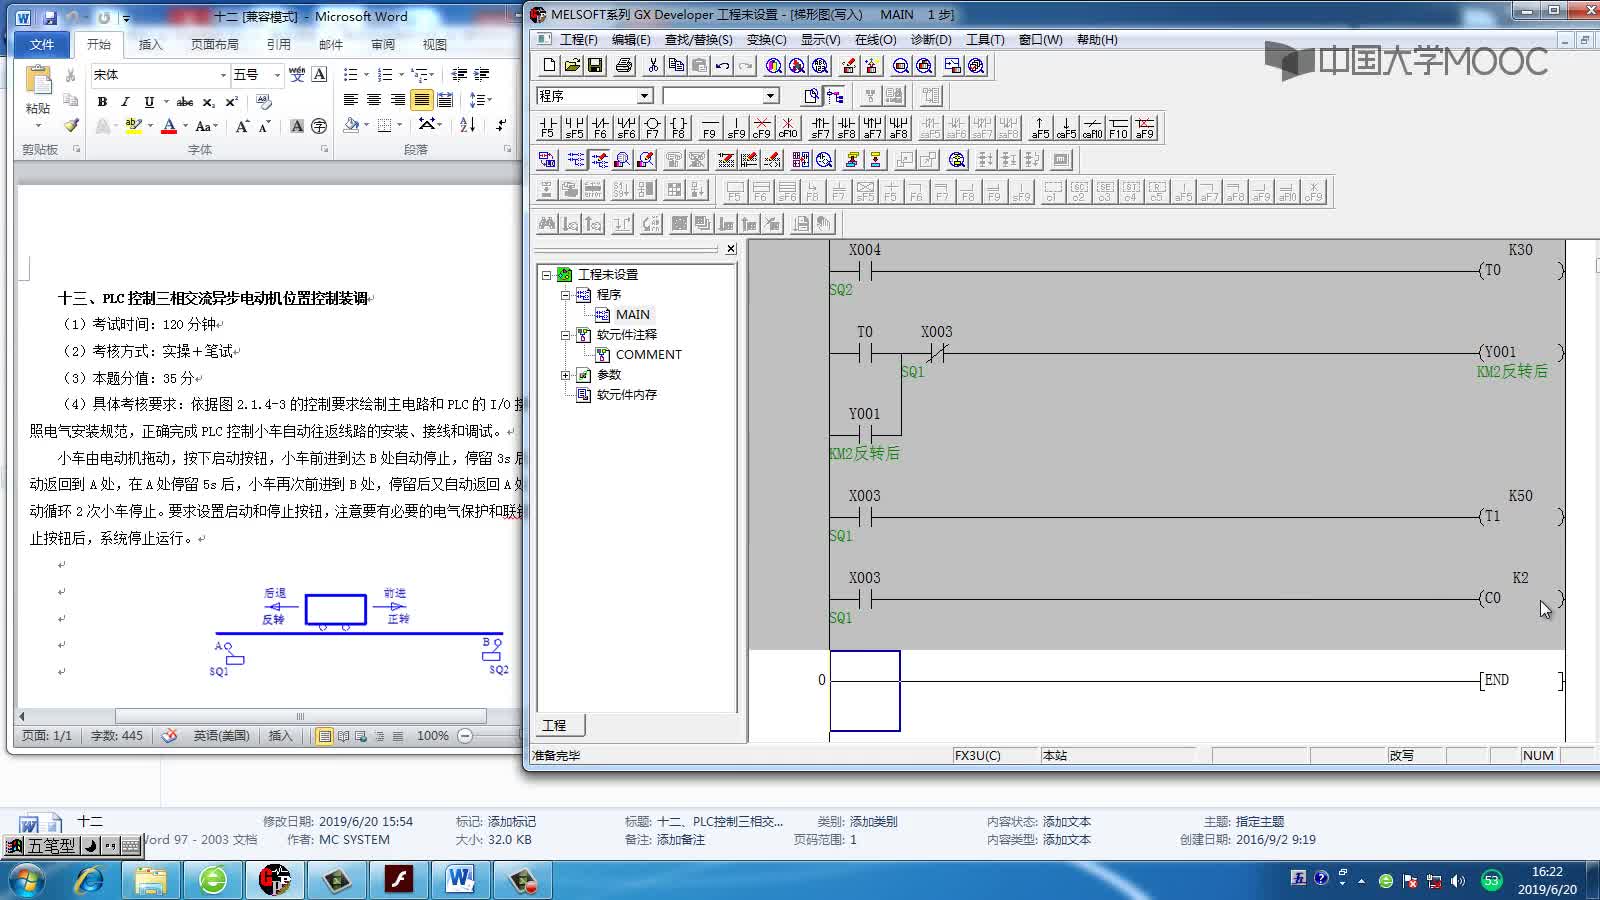Click yellow text highlight color button

pyautogui.click(x=133, y=126)
